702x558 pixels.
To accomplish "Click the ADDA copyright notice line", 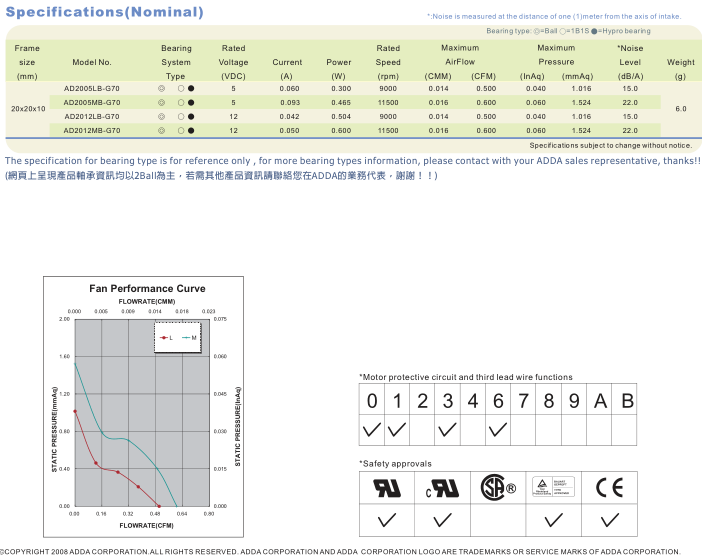I will tap(340, 552).
